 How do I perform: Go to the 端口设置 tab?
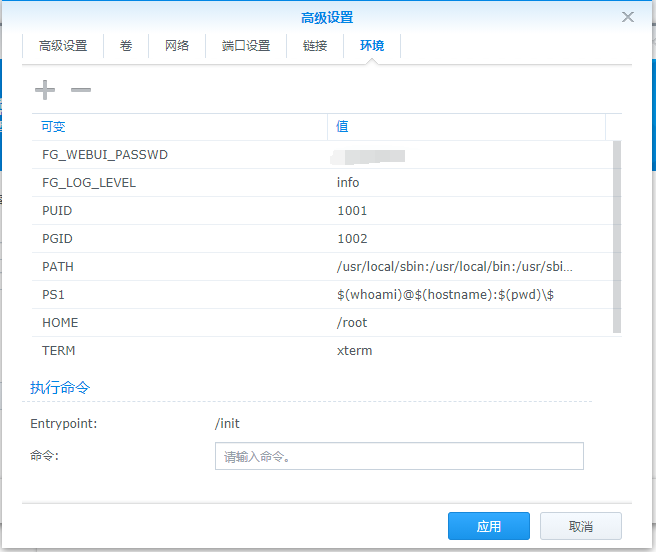(x=246, y=46)
